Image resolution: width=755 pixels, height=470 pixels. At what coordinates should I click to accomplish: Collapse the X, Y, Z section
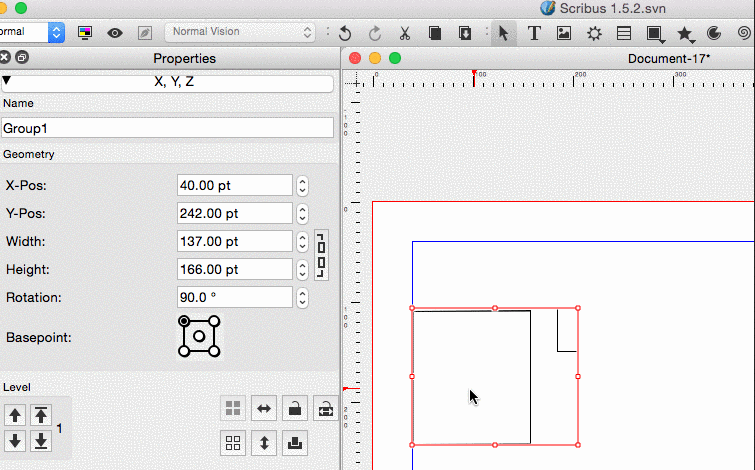[9, 82]
